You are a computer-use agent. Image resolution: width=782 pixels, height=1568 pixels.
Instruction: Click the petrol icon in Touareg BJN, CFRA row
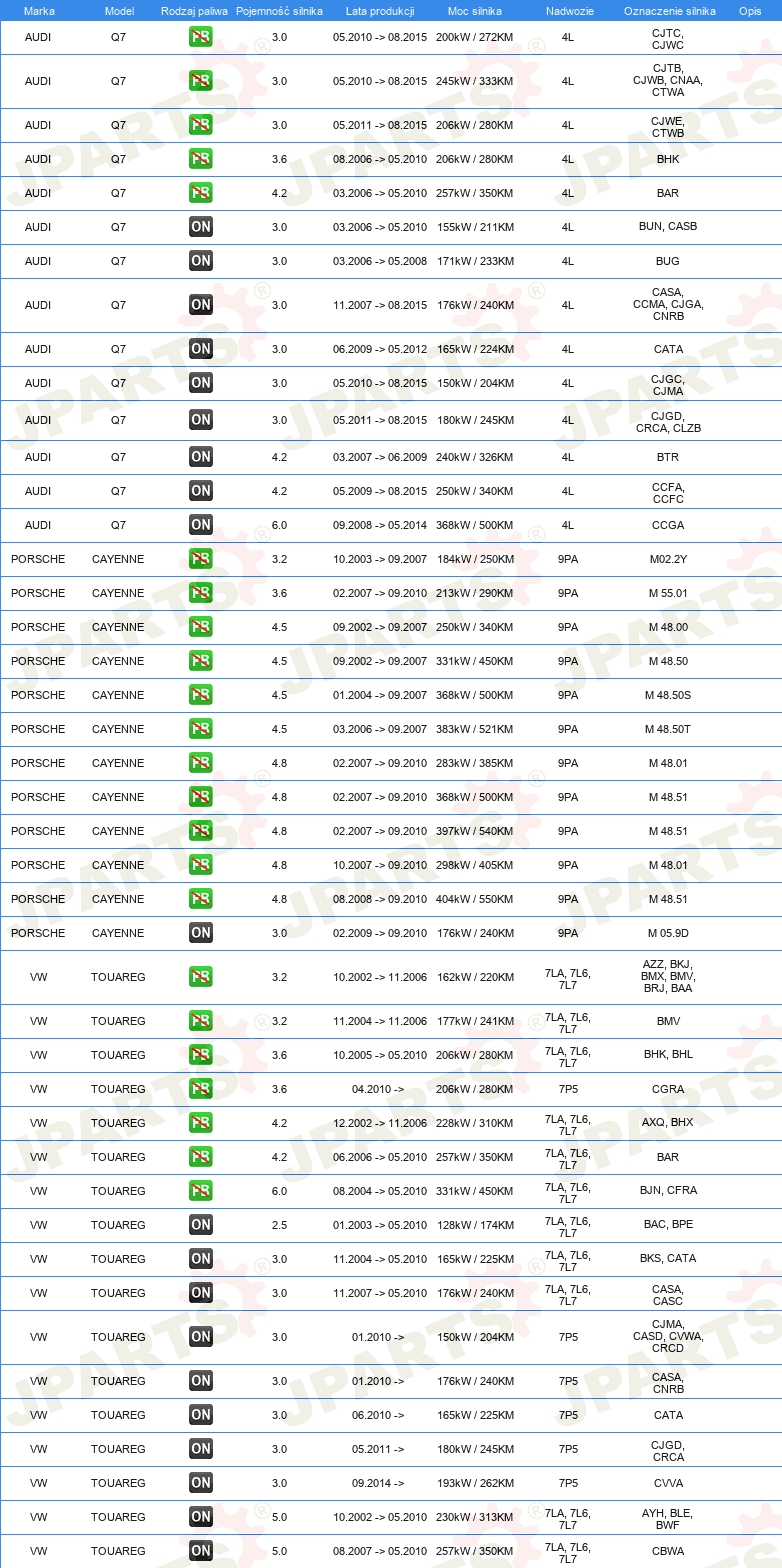[x=201, y=1191]
